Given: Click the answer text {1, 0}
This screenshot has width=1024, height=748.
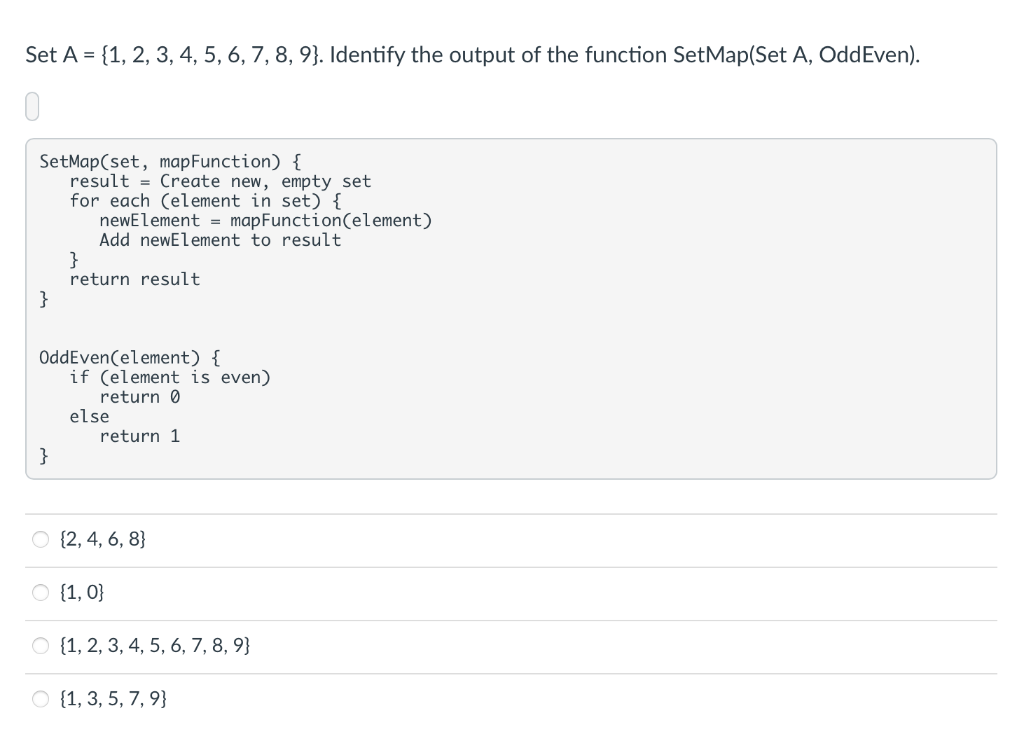Looking at the screenshot, I should [x=80, y=592].
